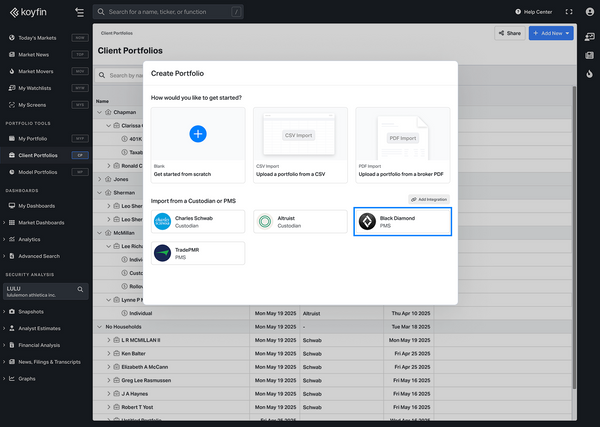Image resolution: width=600 pixels, height=427 pixels.
Task: Click the Add Integration button
Action: (x=429, y=199)
